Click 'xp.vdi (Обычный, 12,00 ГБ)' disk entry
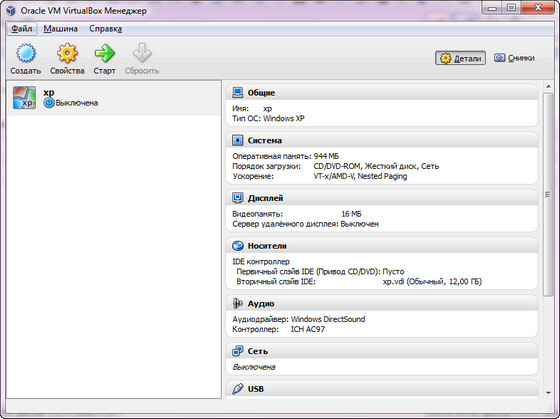 click(x=432, y=282)
